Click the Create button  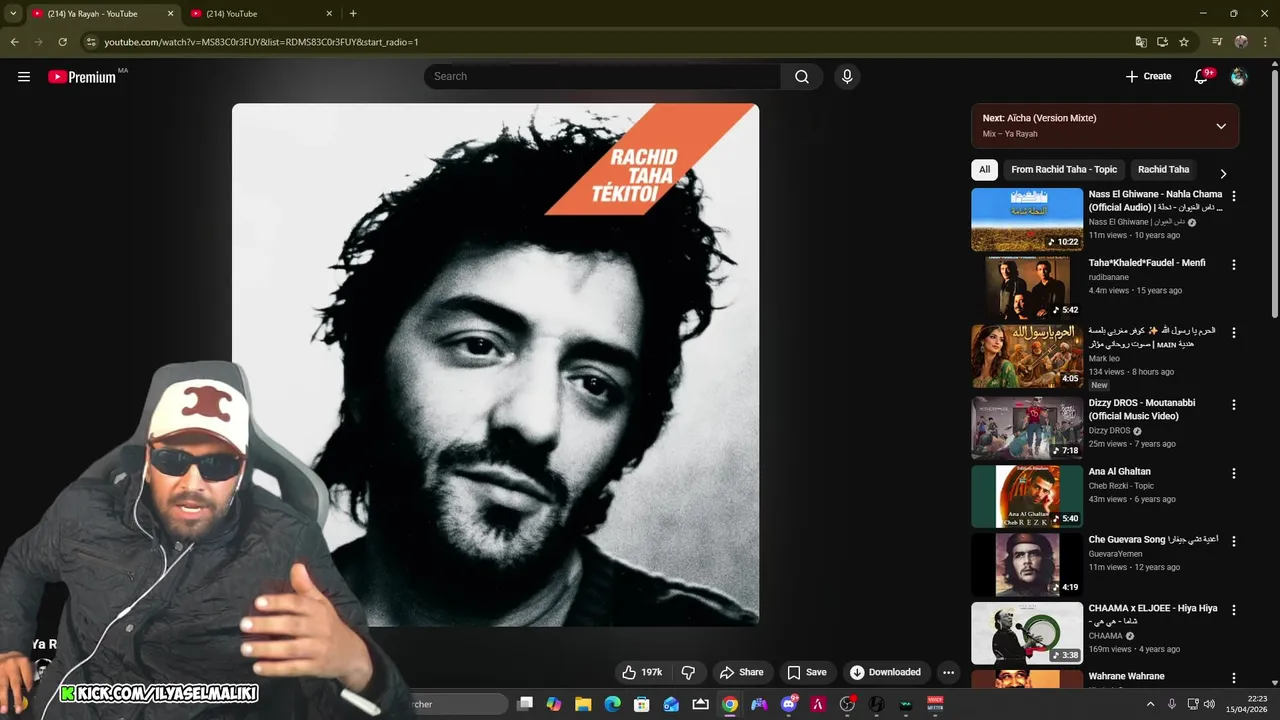point(1148,76)
